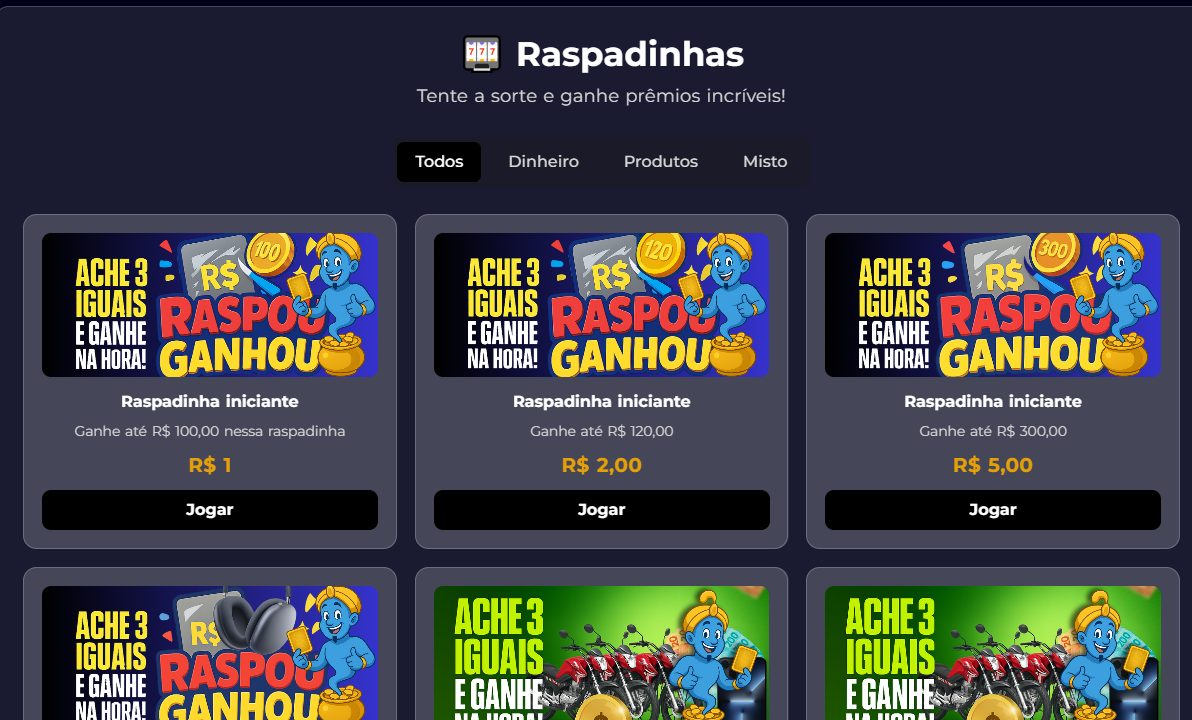1192x720 pixels.
Task: Click the R$ 5,00 price label
Action: 993,465
